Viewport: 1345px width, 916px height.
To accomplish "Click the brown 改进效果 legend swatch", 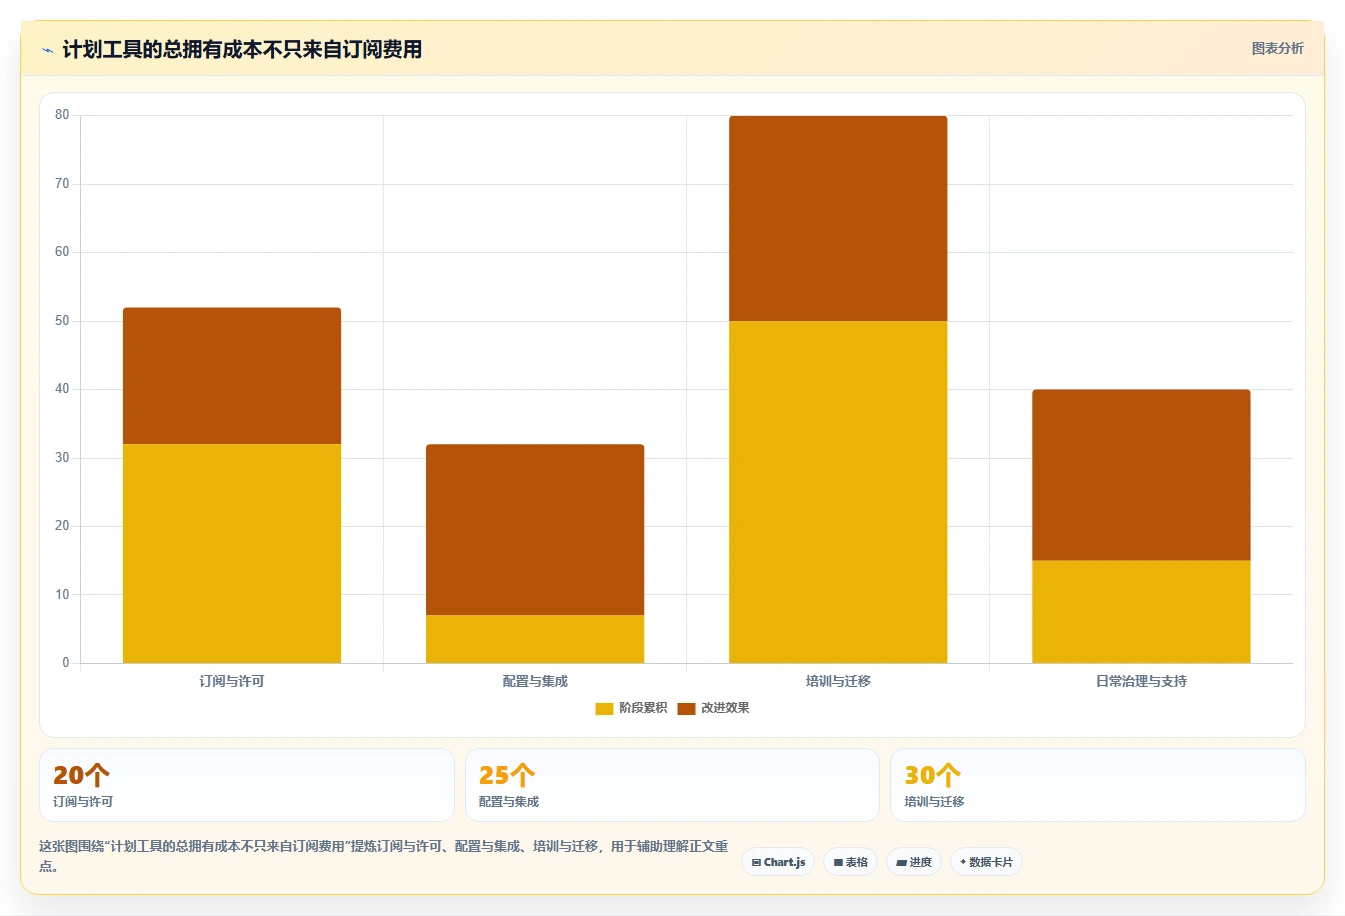I will (686, 708).
